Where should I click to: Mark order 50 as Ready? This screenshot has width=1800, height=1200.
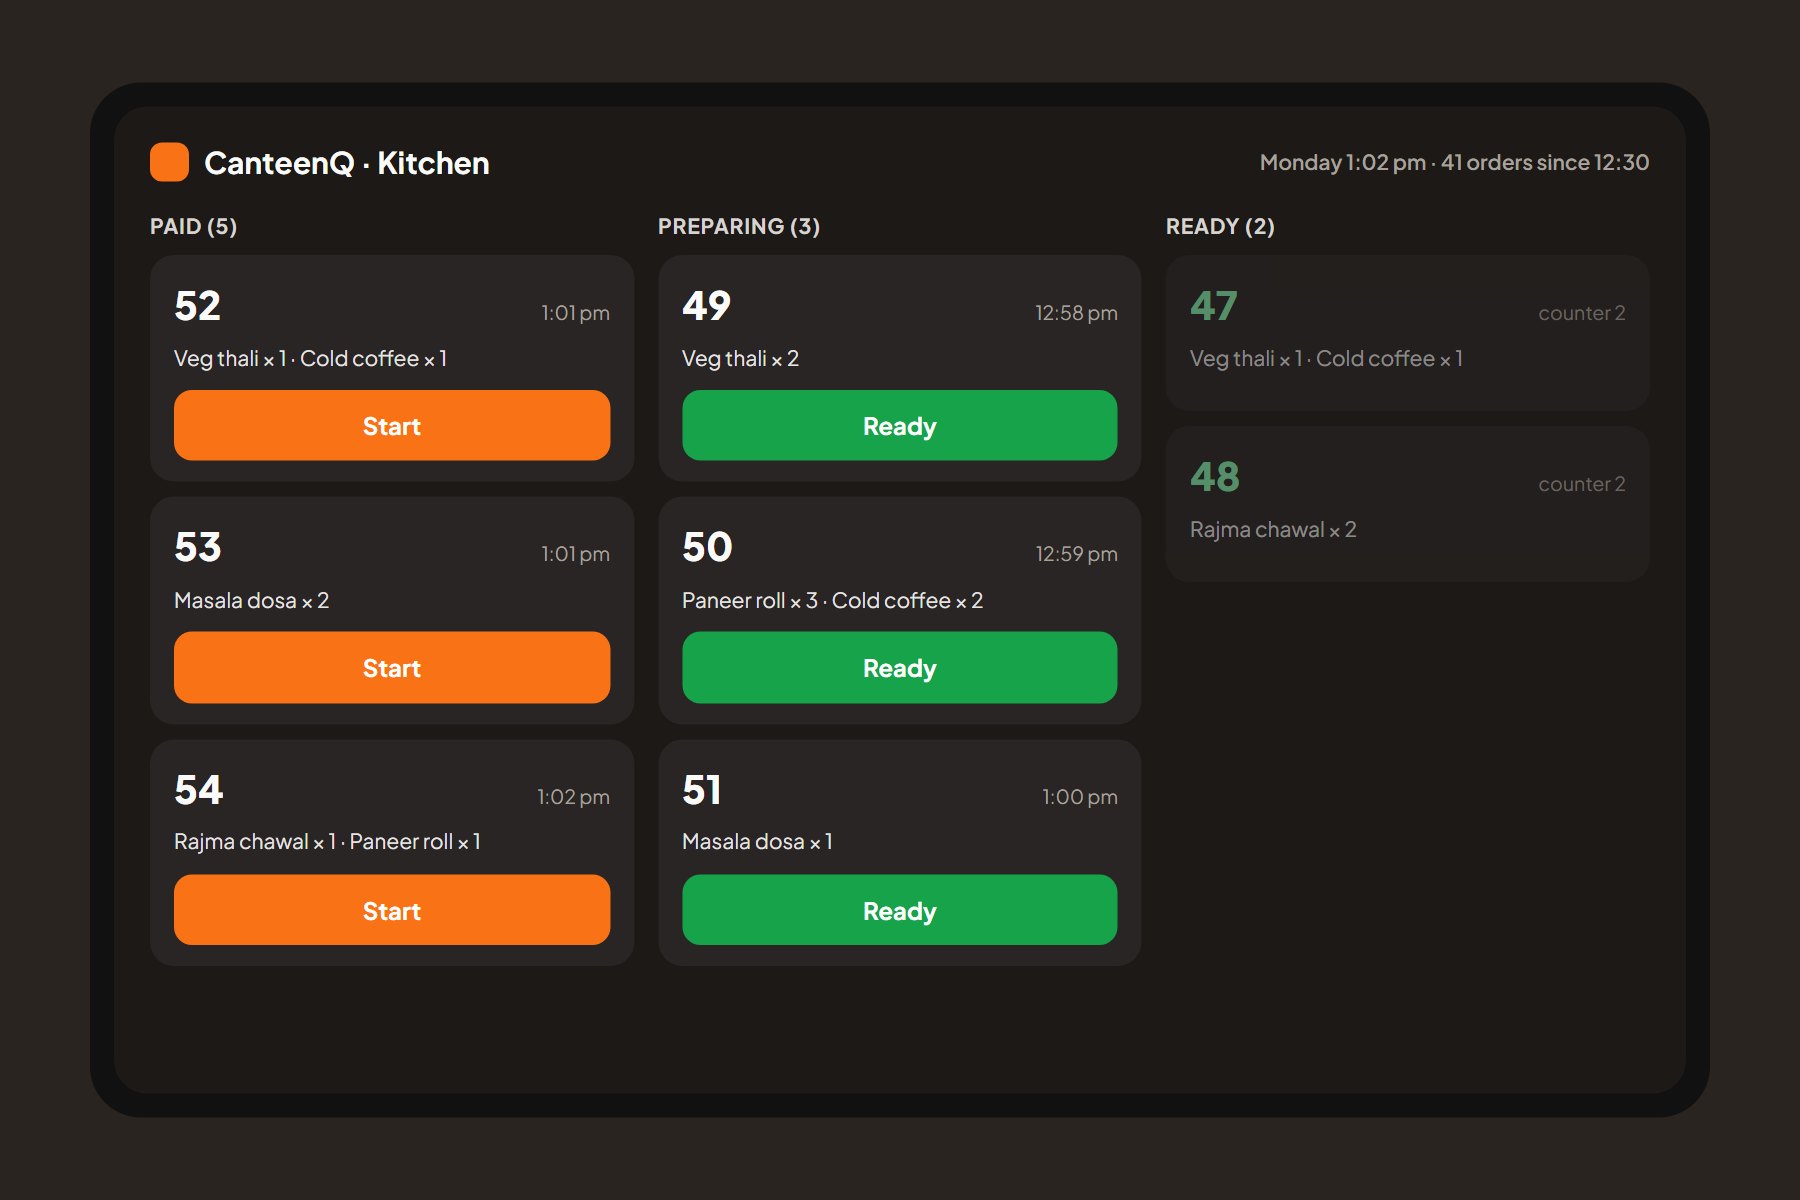tap(900, 667)
